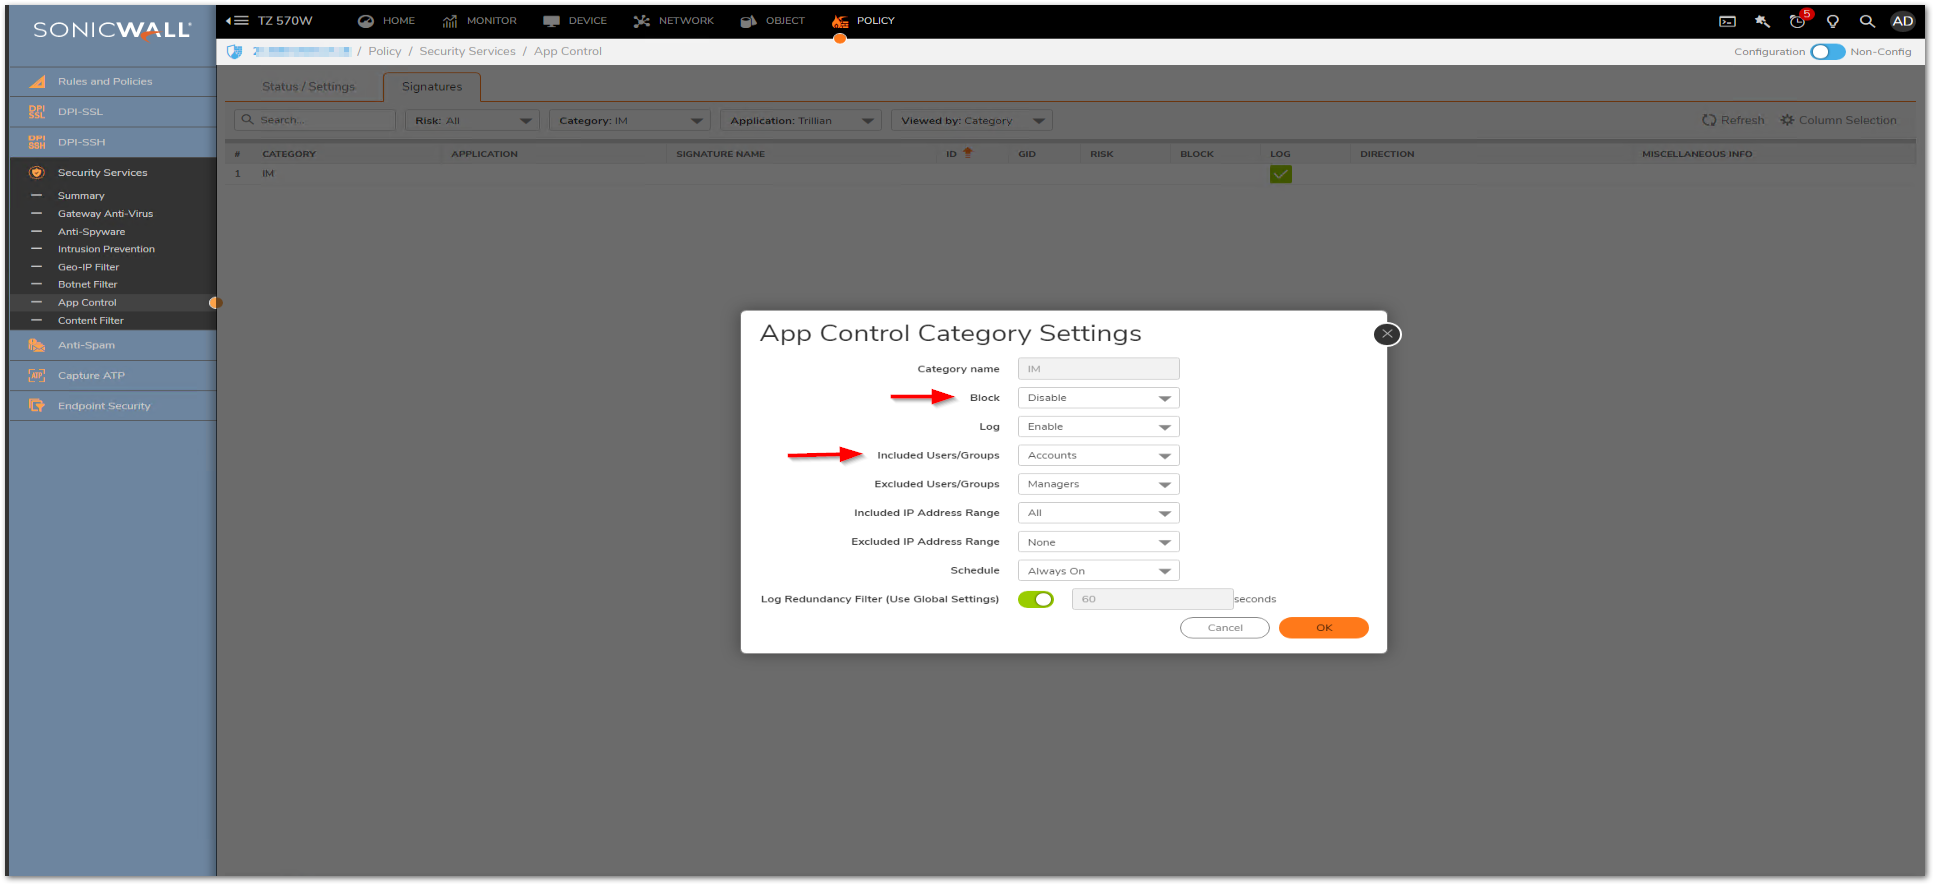Select Content Filter in the sidebar

[90, 321]
